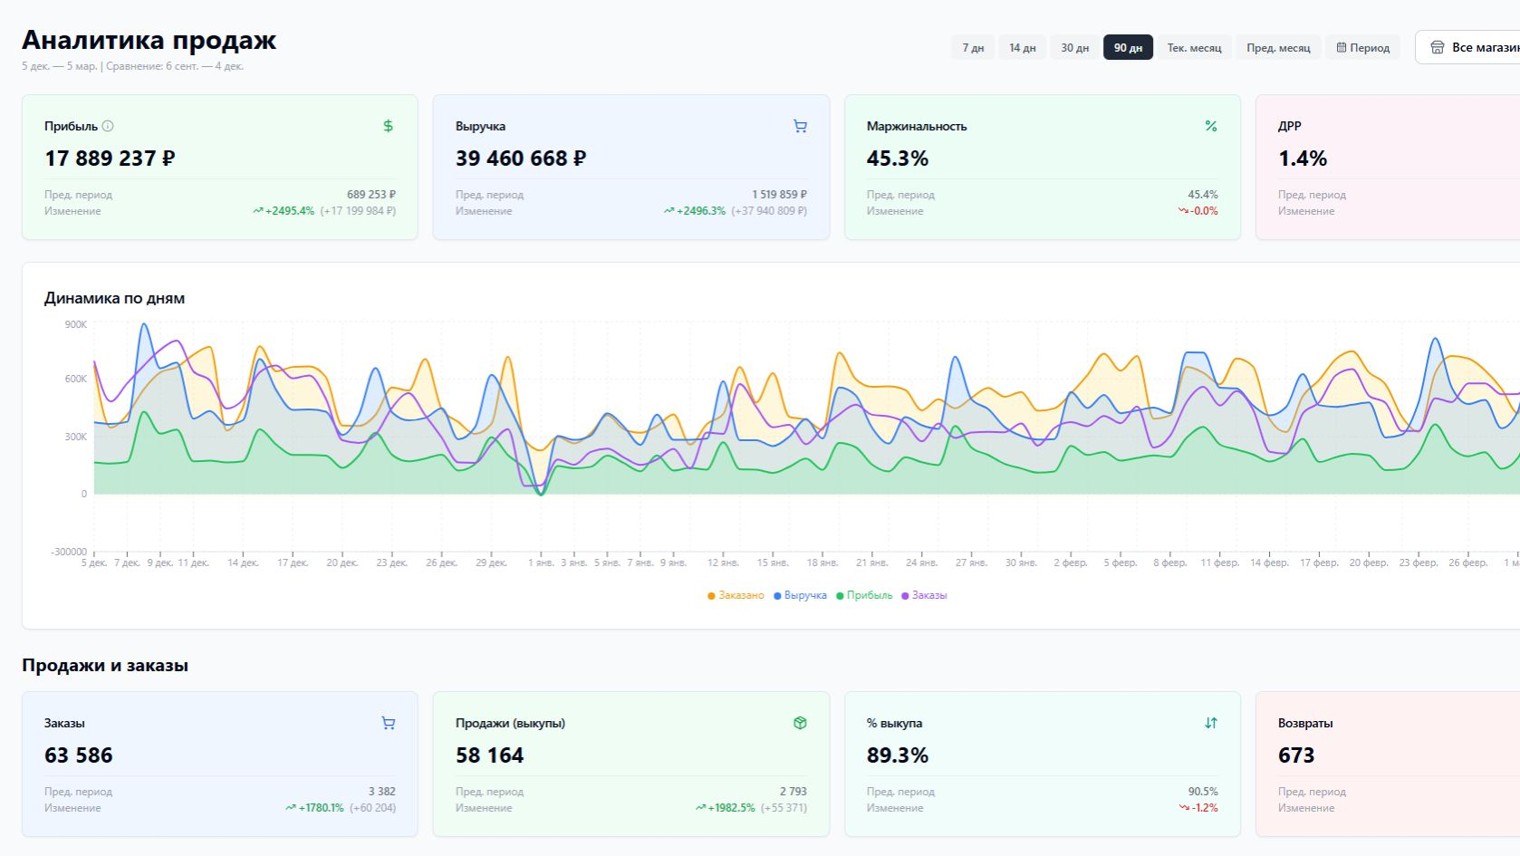Toggle Заказано series in chart legend

(x=735, y=595)
